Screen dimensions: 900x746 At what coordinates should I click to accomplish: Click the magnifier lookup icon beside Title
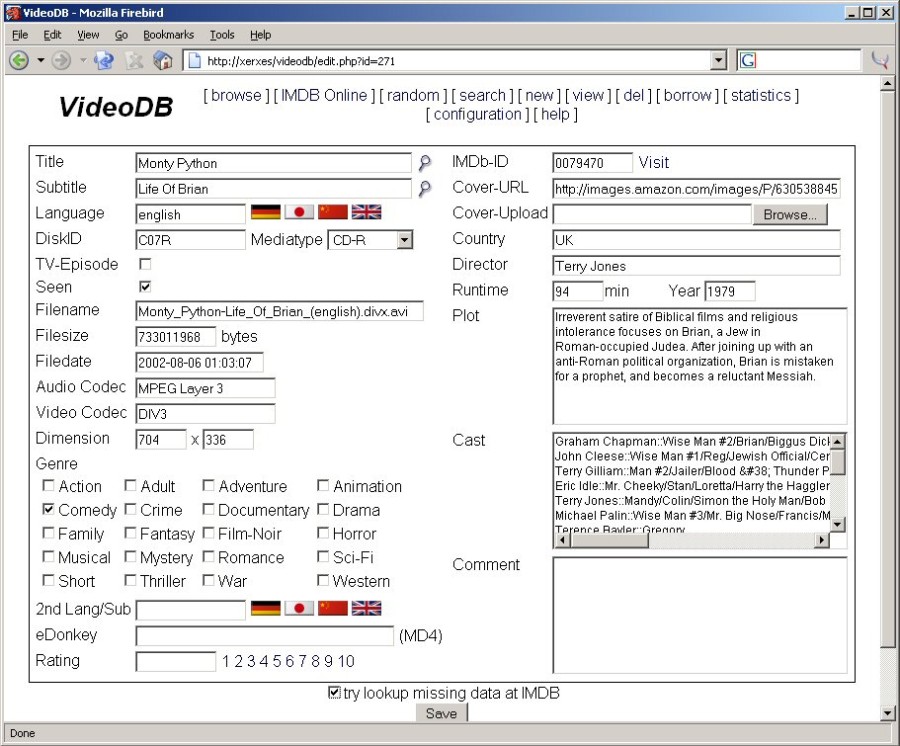pyautogui.click(x=425, y=163)
